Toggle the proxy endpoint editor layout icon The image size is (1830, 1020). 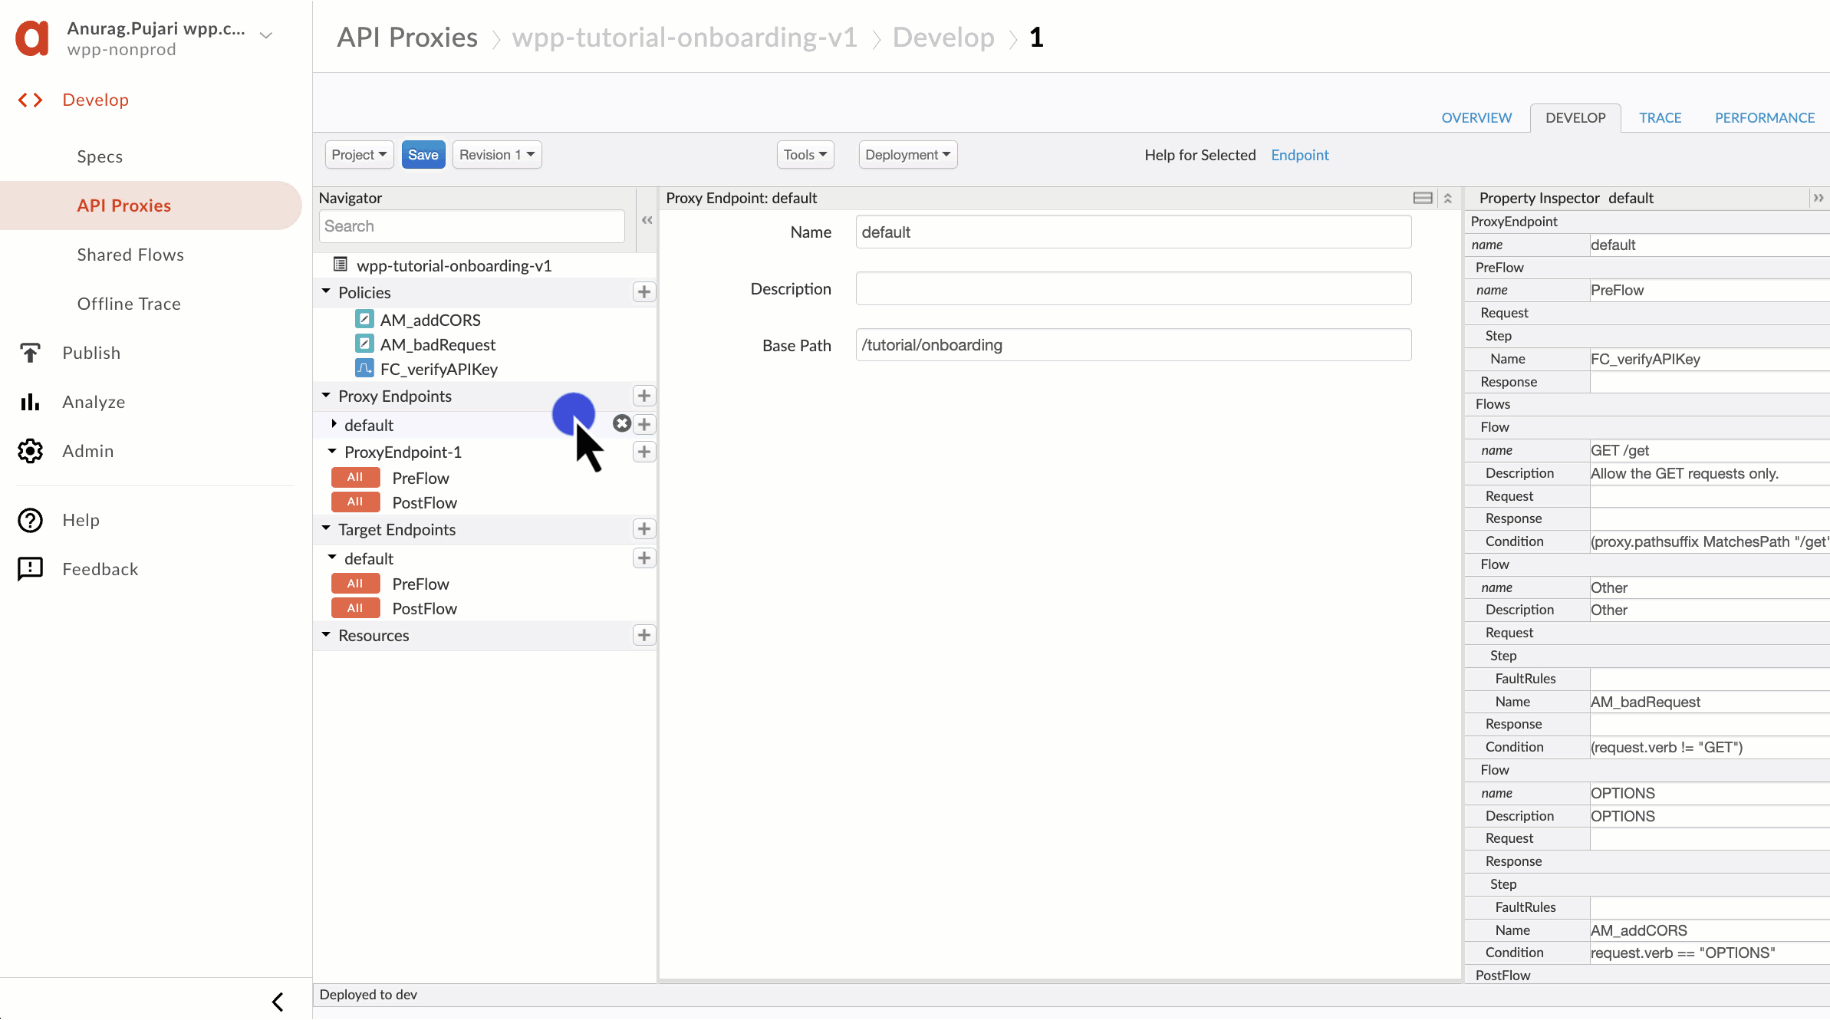(x=1422, y=198)
